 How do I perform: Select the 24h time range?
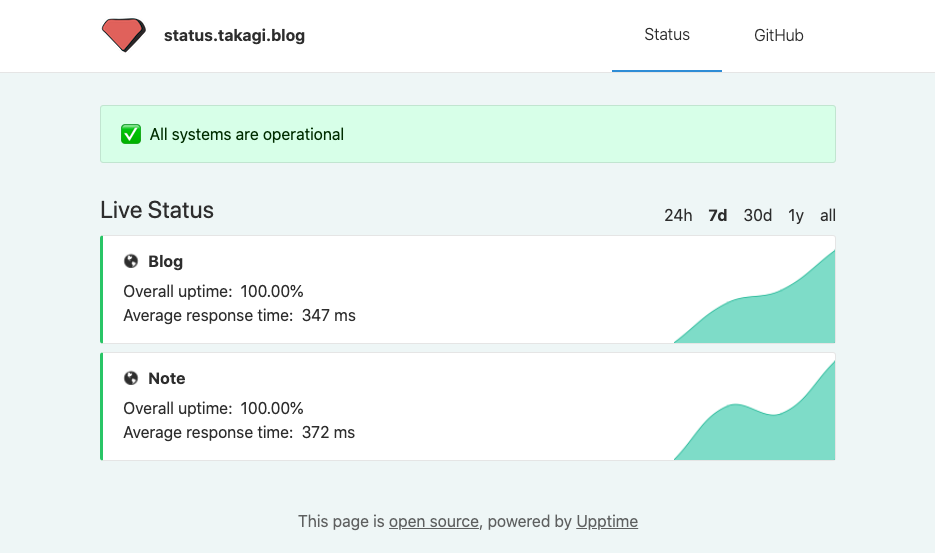point(678,215)
